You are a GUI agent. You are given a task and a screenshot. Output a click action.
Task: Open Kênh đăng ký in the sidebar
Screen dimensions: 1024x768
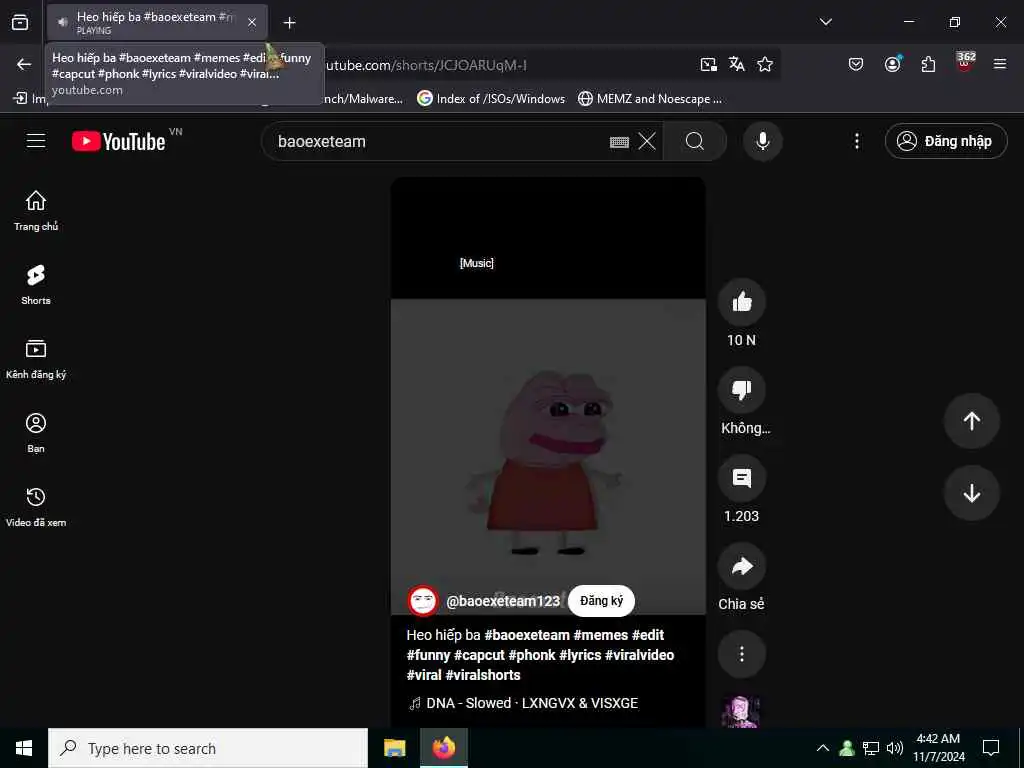[36, 359]
